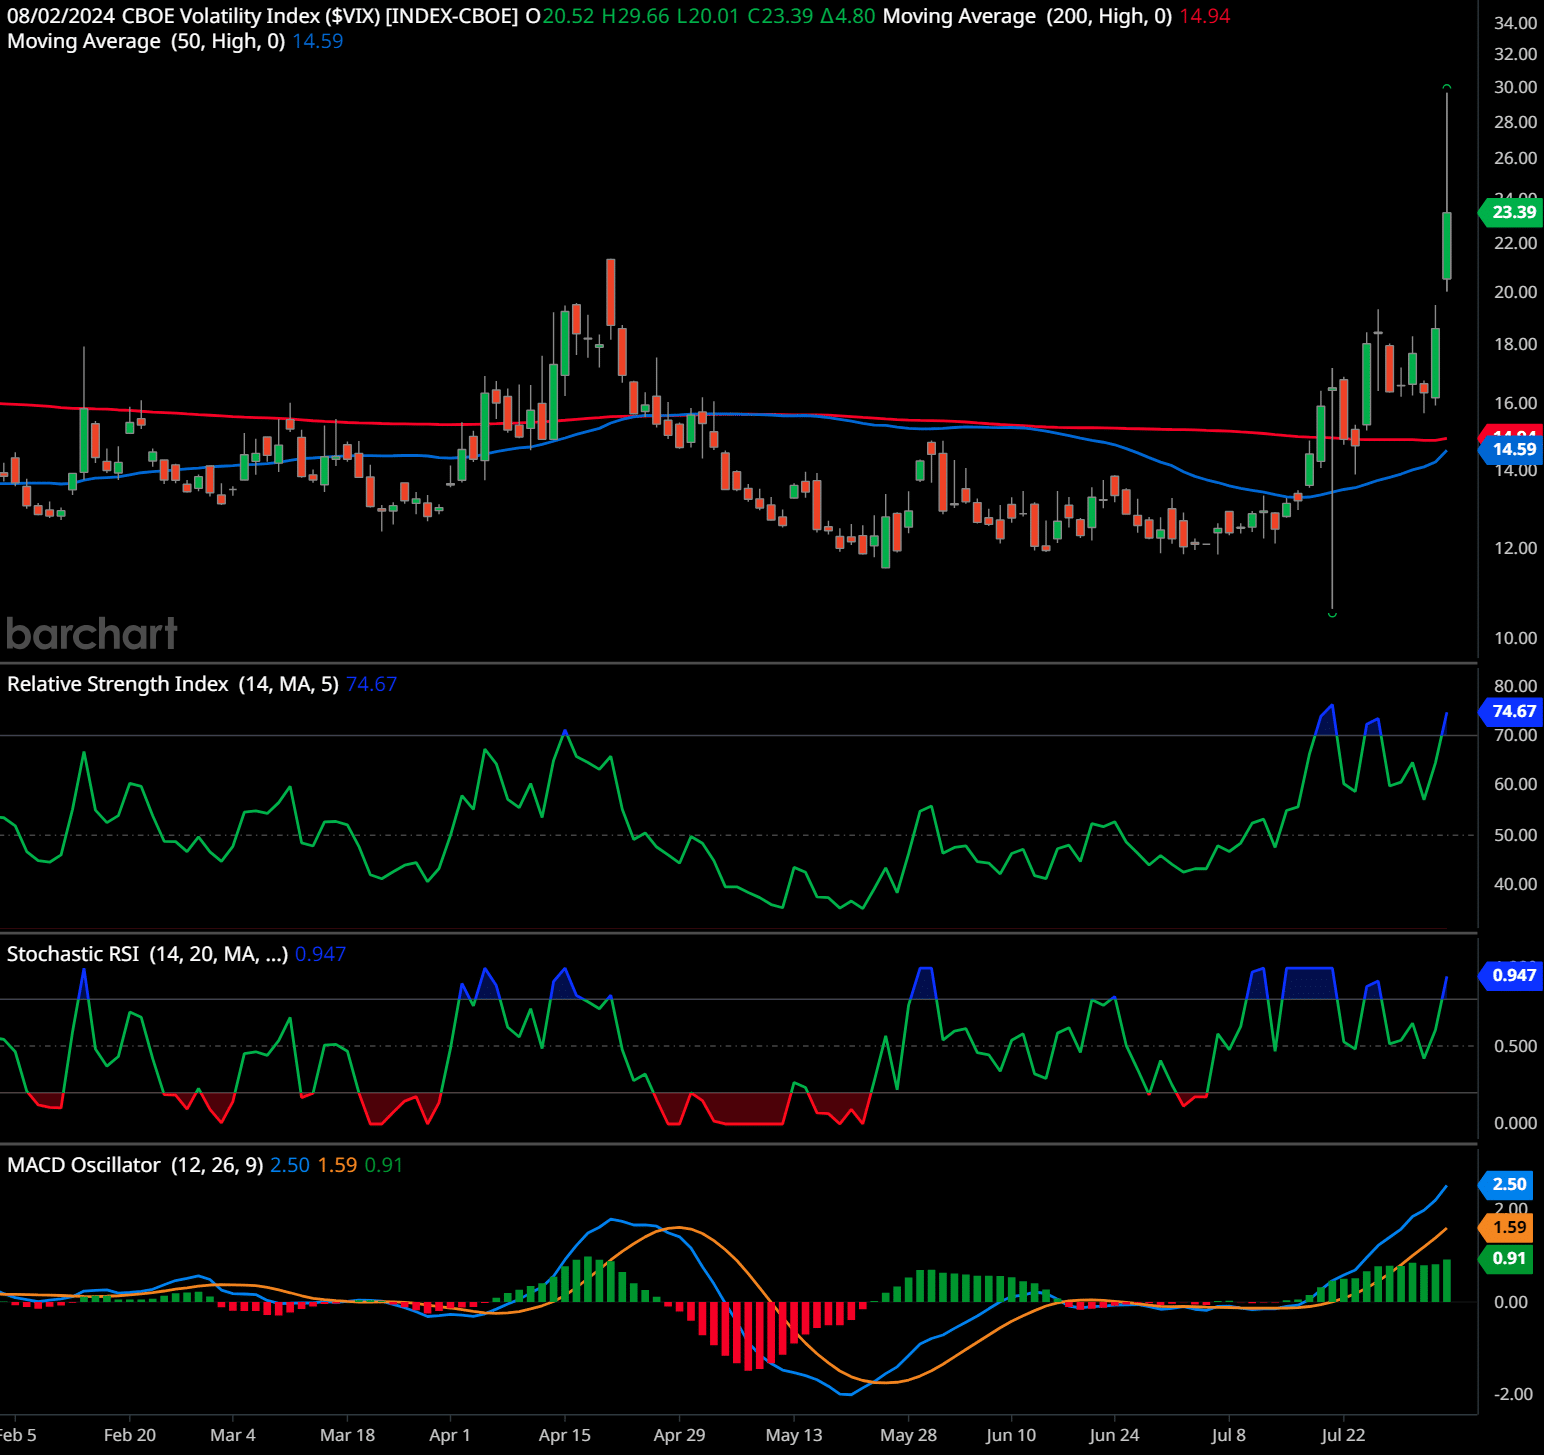Click the blue 2.50 value in MACD header
1544x1455 pixels.
290,1165
